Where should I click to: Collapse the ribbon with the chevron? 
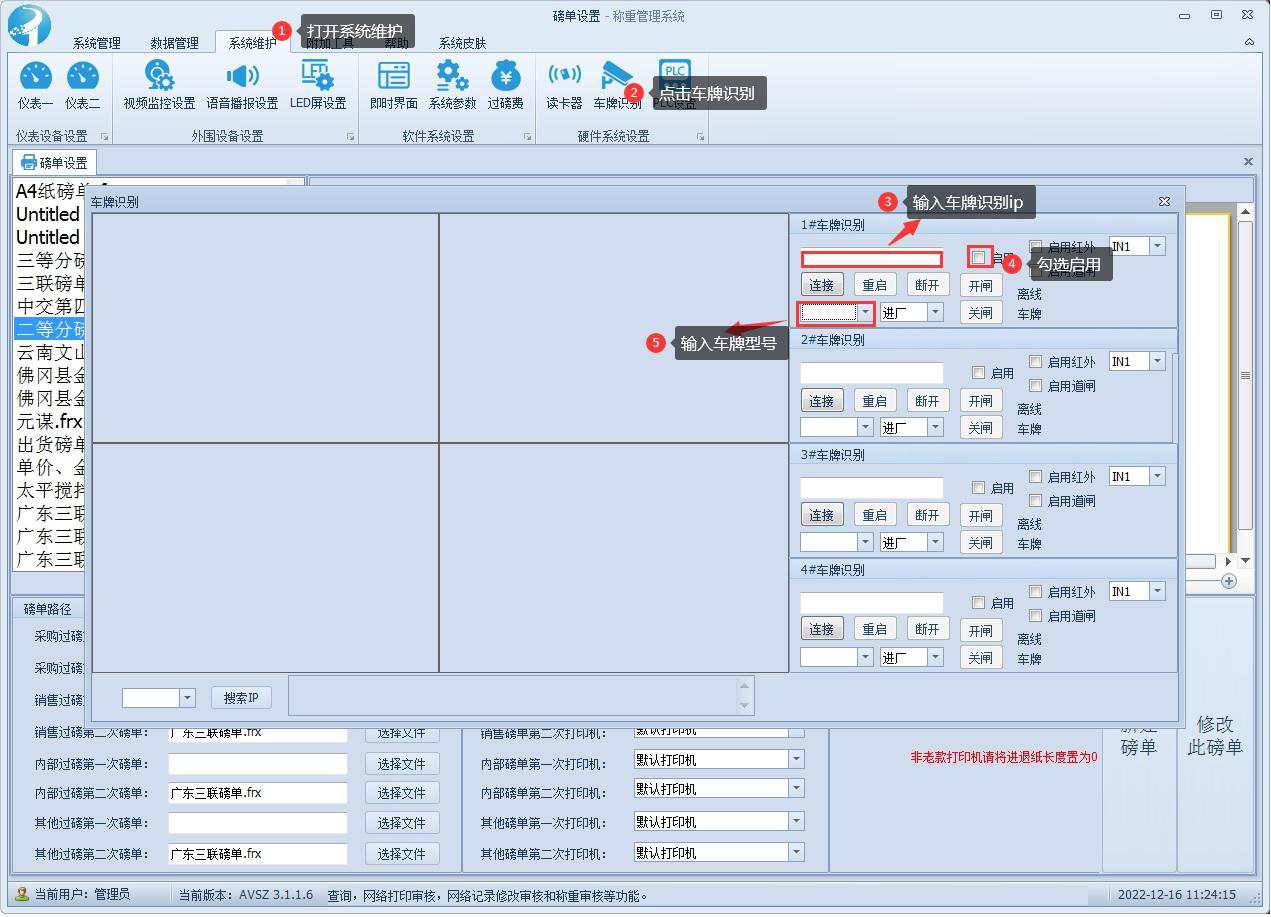[1249, 42]
